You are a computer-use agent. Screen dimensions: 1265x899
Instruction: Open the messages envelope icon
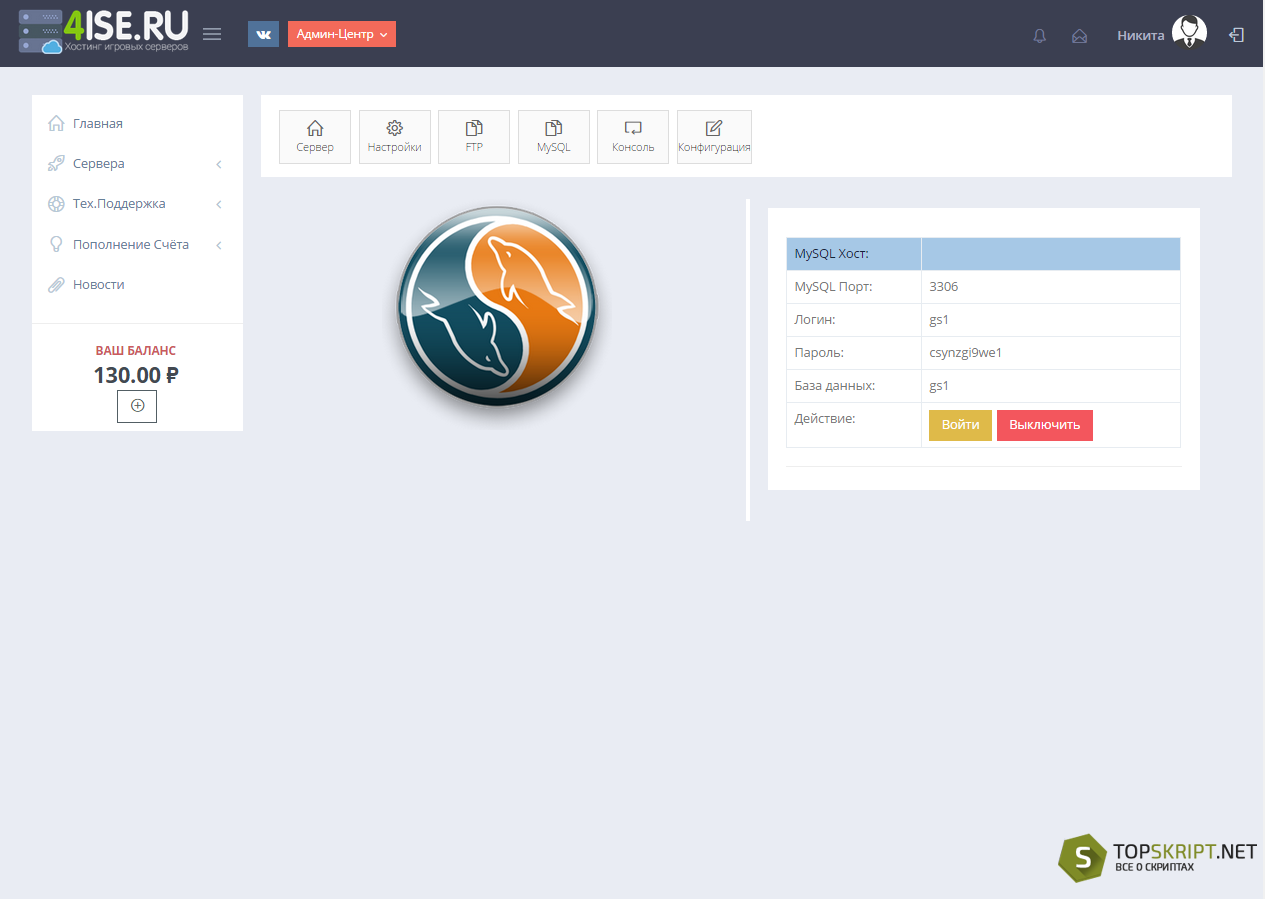[x=1079, y=36]
